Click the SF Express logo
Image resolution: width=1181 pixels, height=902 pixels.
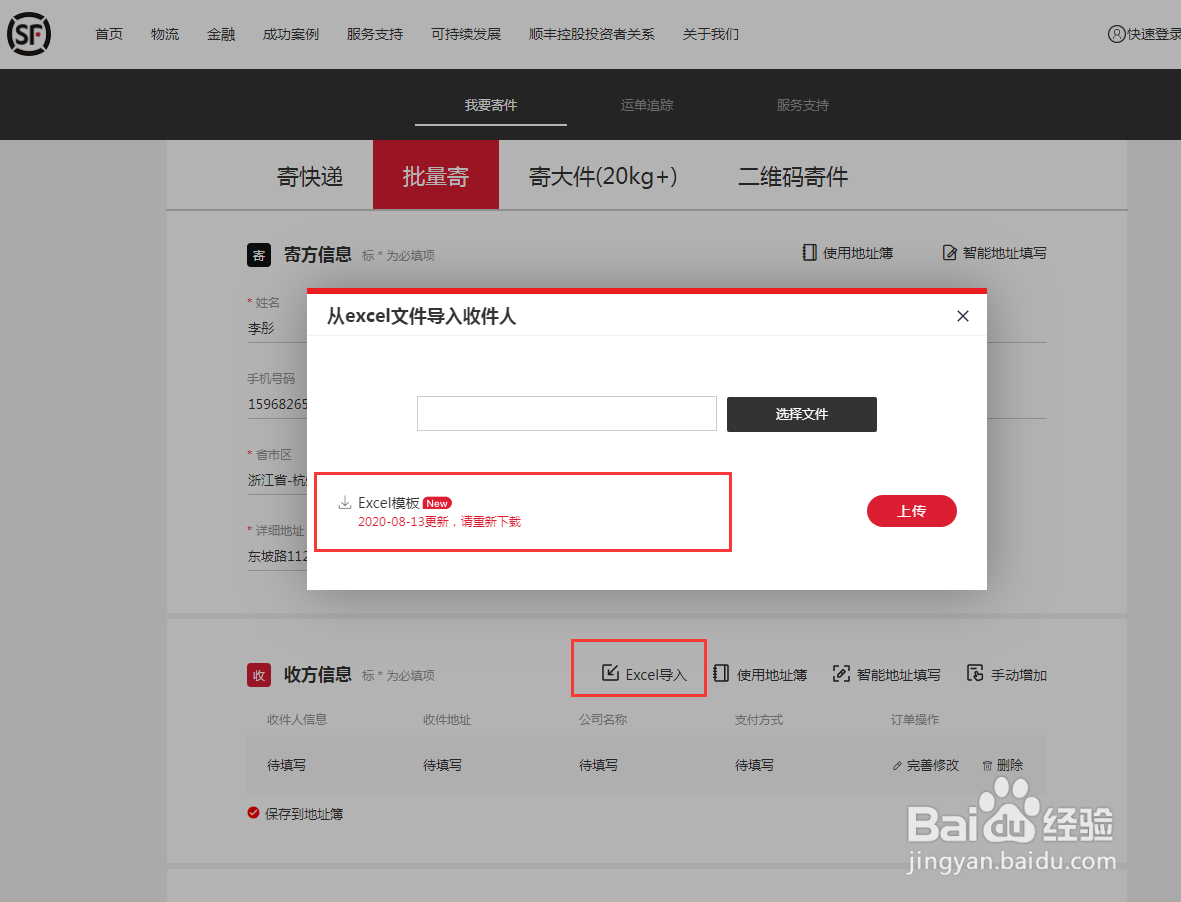pyautogui.click(x=29, y=33)
